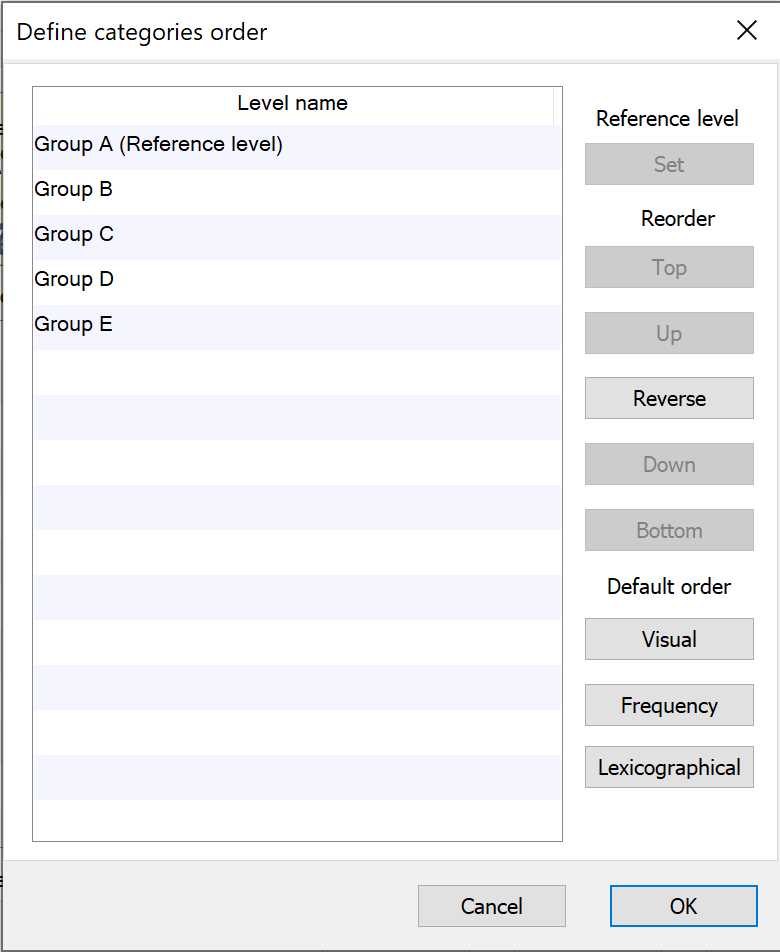Click the Top reorder button

tap(669, 267)
